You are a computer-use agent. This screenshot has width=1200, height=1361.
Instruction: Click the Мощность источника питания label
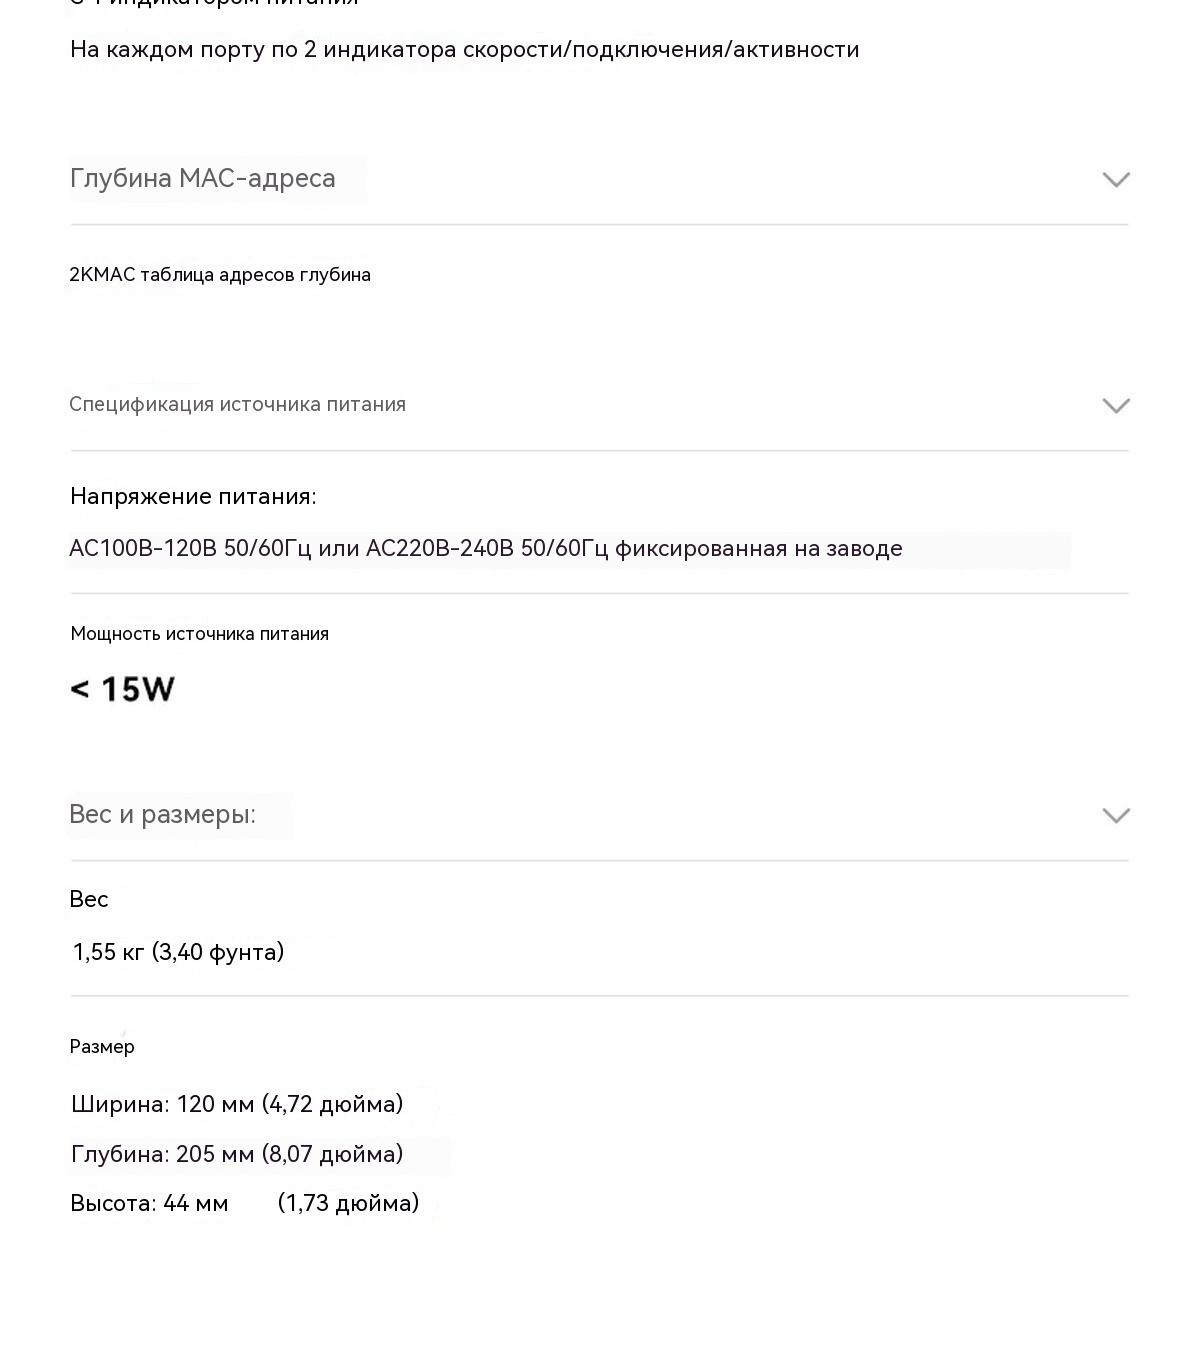pyautogui.click(x=200, y=634)
